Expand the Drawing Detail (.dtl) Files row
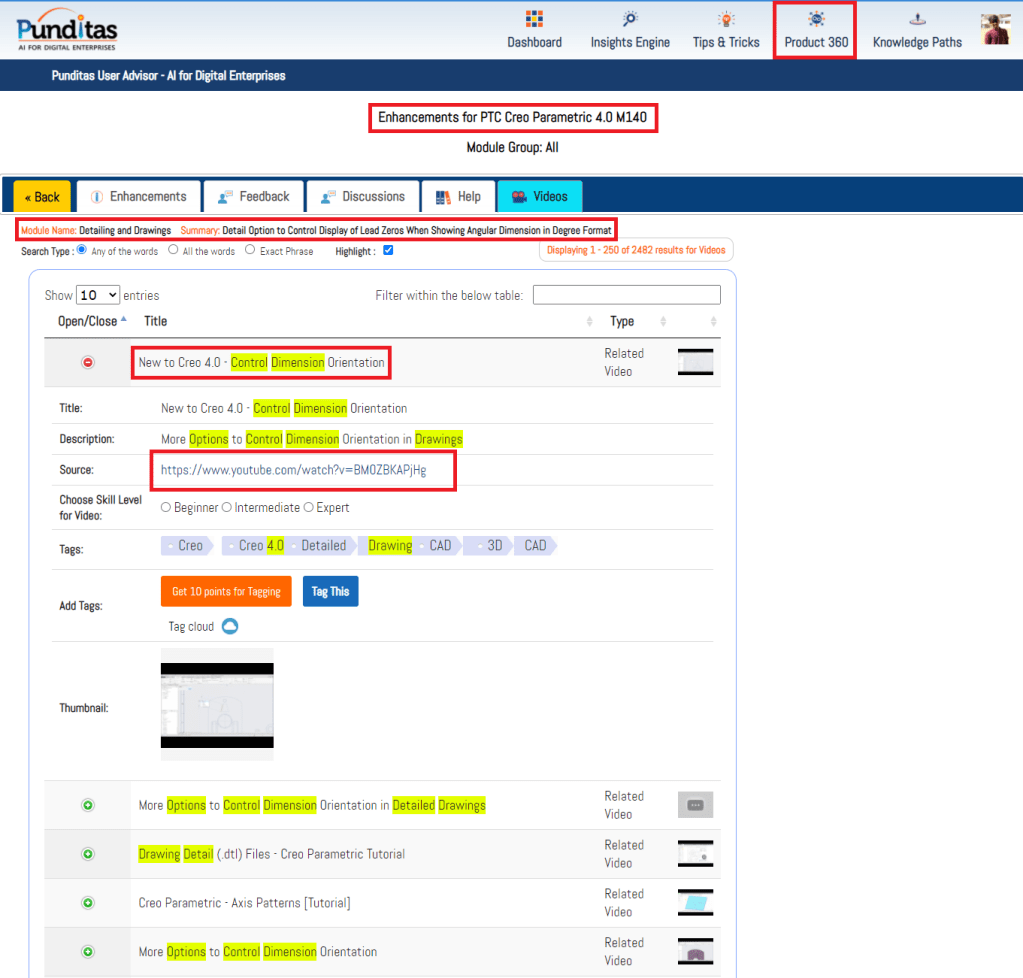 pyautogui.click(x=87, y=854)
